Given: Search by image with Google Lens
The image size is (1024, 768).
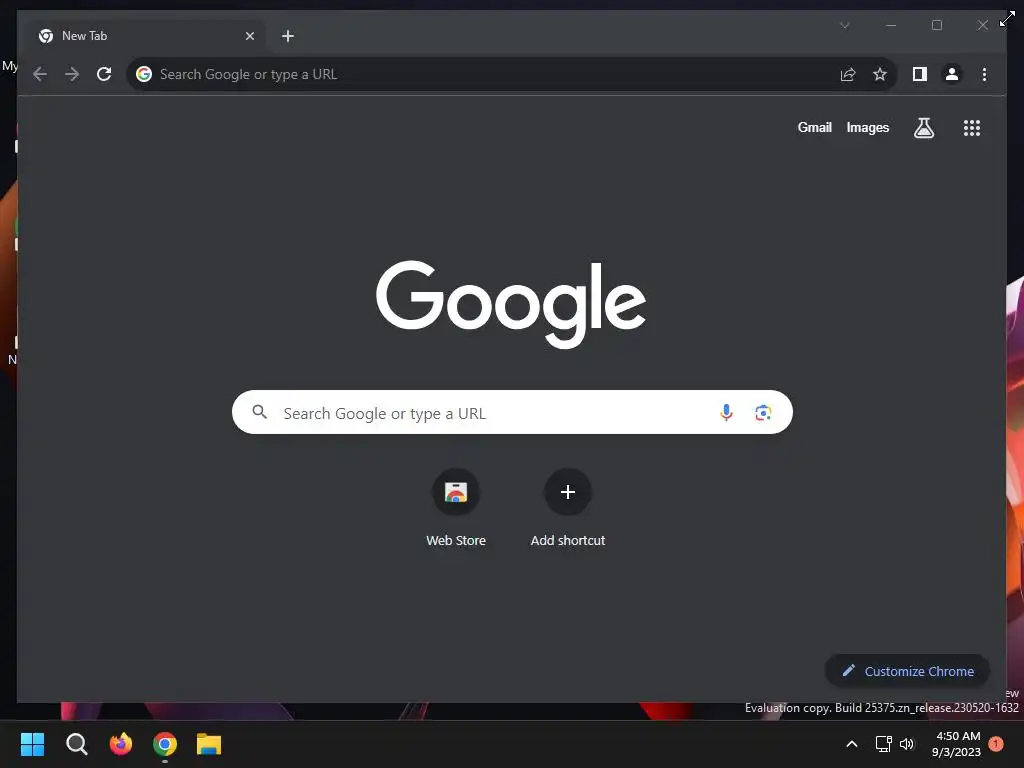Looking at the screenshot, I should (763, 412).
